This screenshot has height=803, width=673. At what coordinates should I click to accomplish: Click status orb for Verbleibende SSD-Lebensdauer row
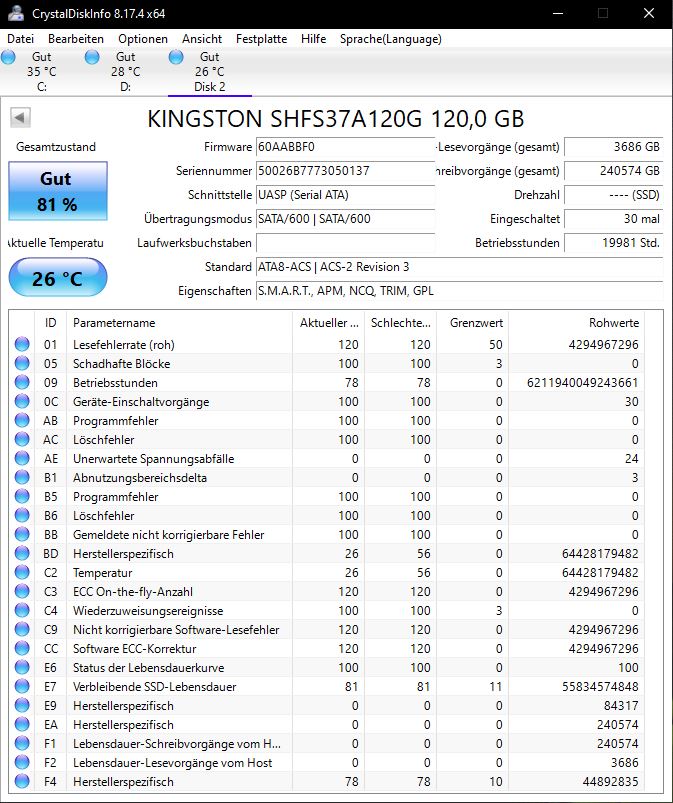(x=21, y=687)
